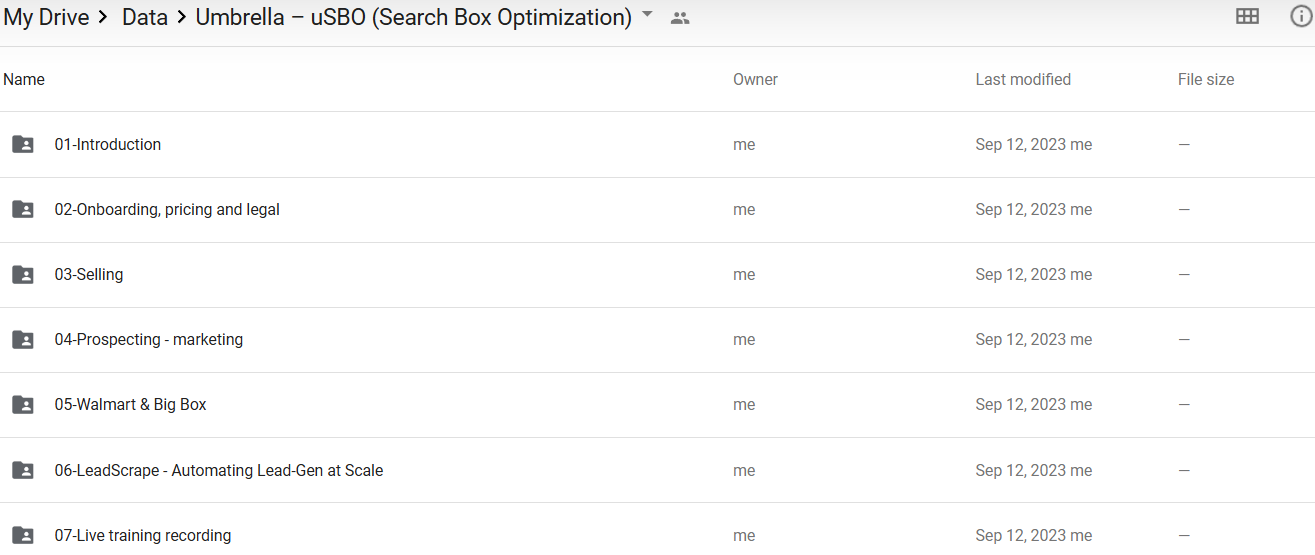
Task: Sort files by Name column
Action: point(24,79)
